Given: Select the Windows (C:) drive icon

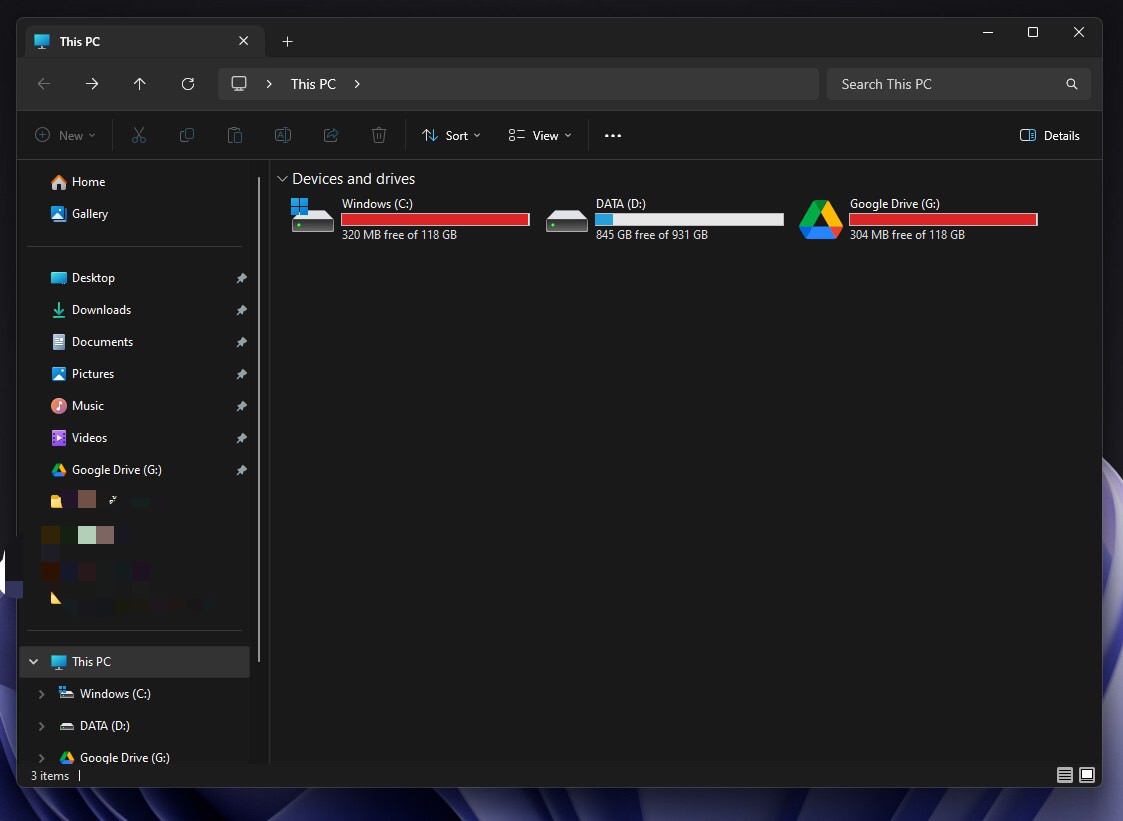Looking at the screenshot, I should coord(312,216).
